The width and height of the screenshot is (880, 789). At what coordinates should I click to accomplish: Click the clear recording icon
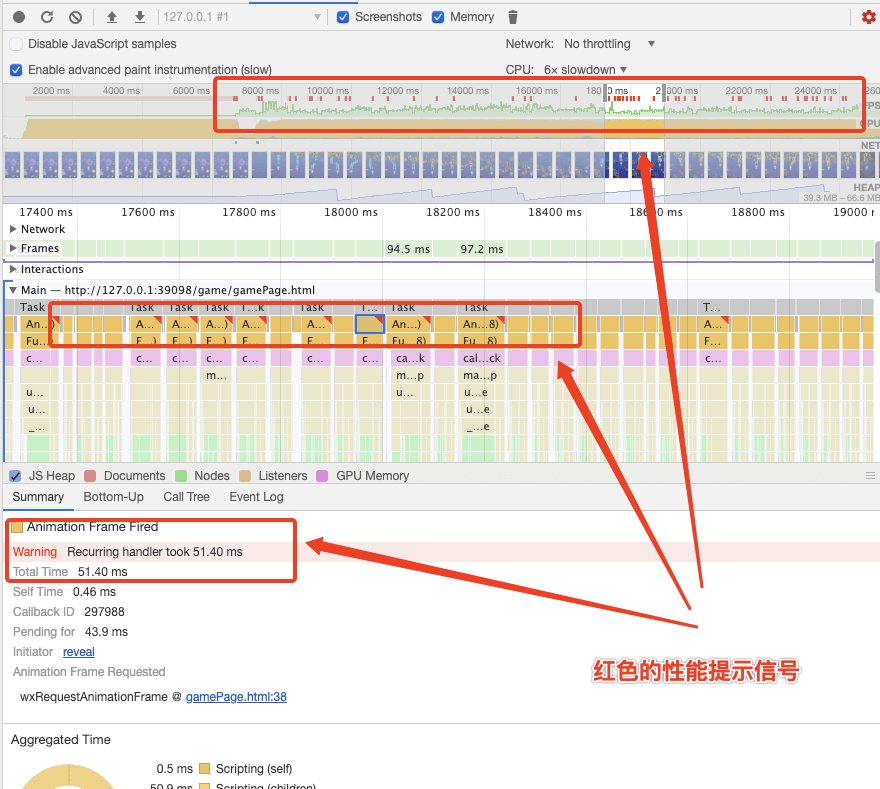click(75, 17)
